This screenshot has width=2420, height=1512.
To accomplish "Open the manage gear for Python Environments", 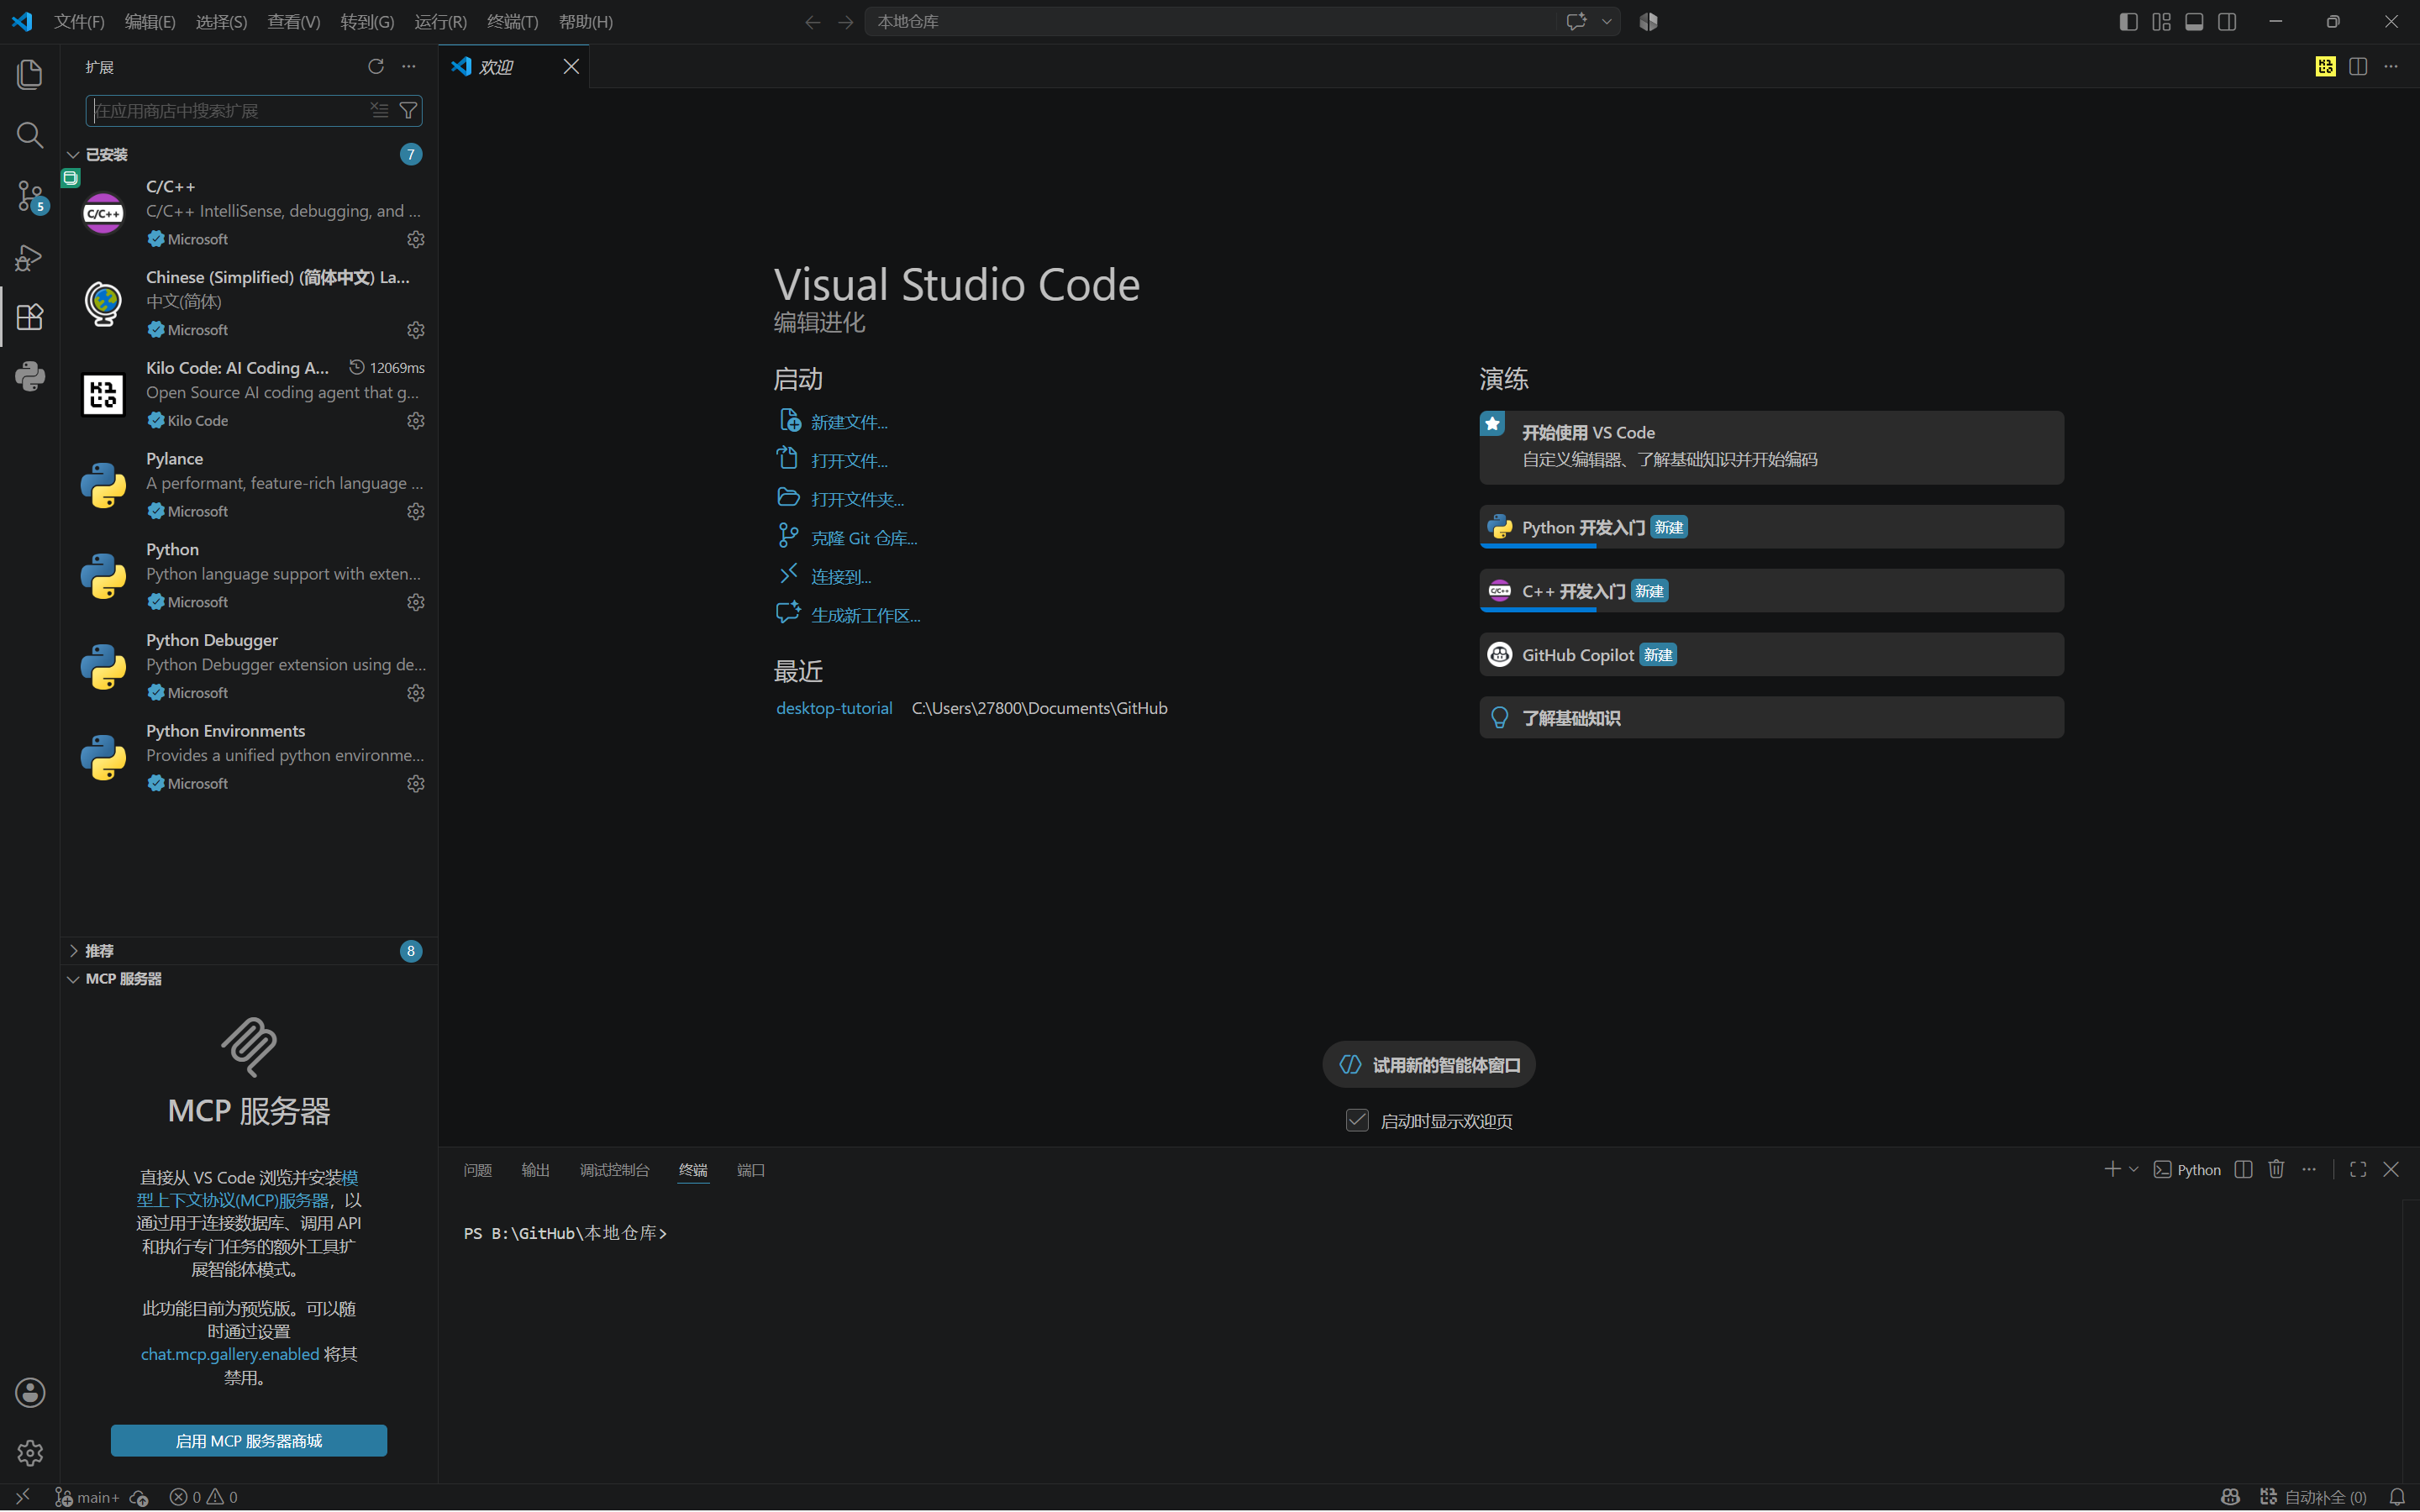I will [416, 784].
